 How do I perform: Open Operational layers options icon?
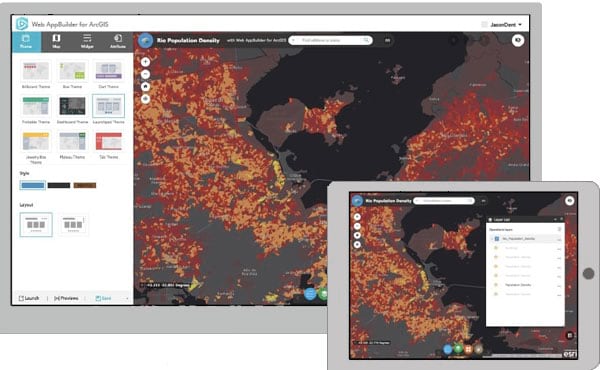pyautogui.click(x=559, y=229)
